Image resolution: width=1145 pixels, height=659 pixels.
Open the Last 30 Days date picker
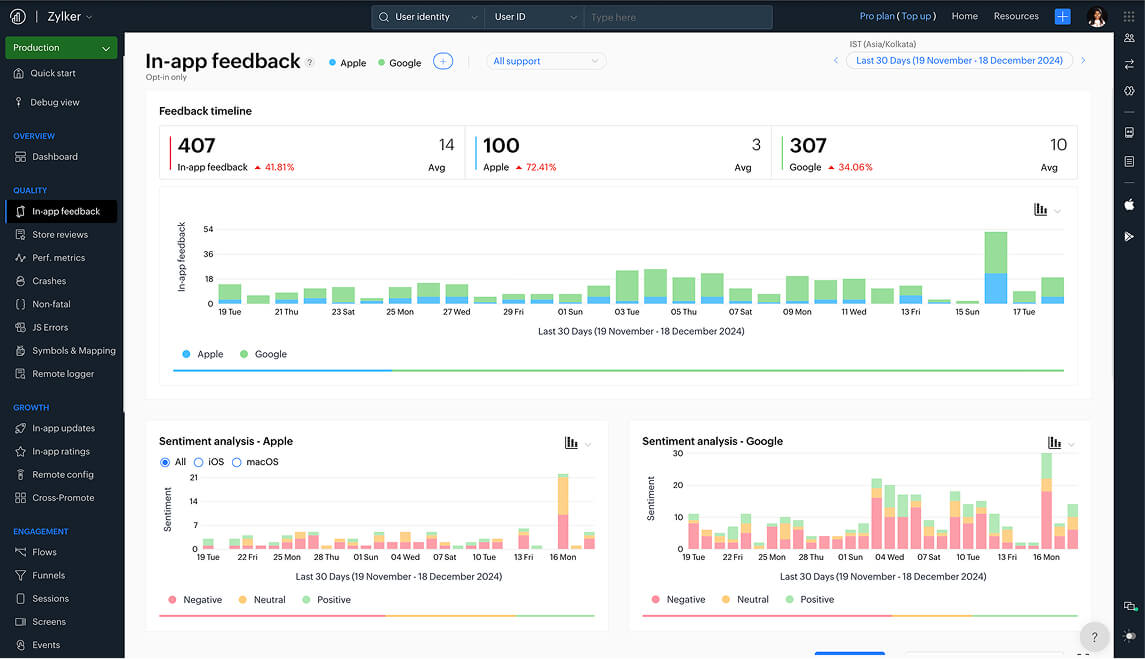[959, 61]
